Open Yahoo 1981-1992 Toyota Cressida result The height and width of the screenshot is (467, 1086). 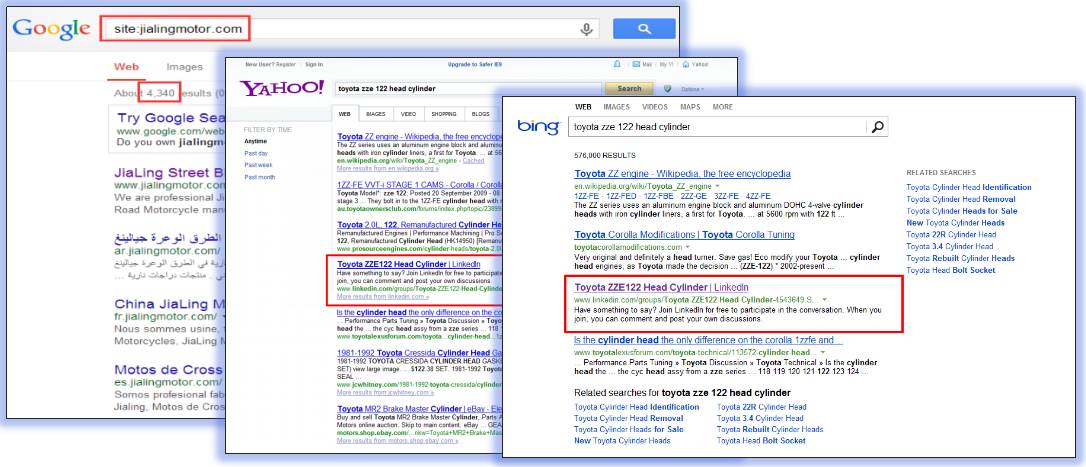419,352
